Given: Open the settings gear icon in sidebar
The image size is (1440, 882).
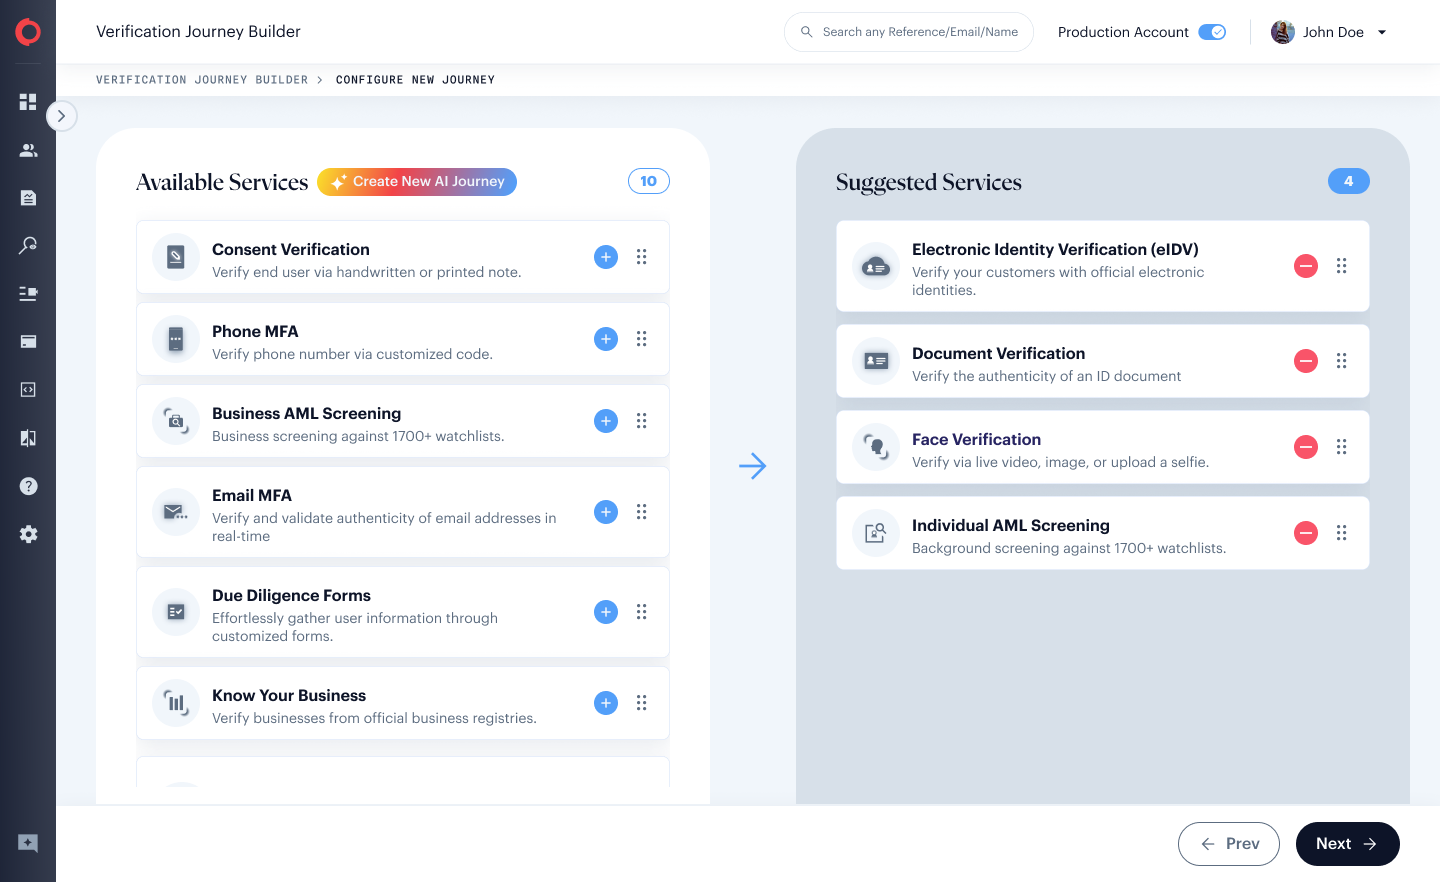Looking at the screenshot, I should [28, 534].
